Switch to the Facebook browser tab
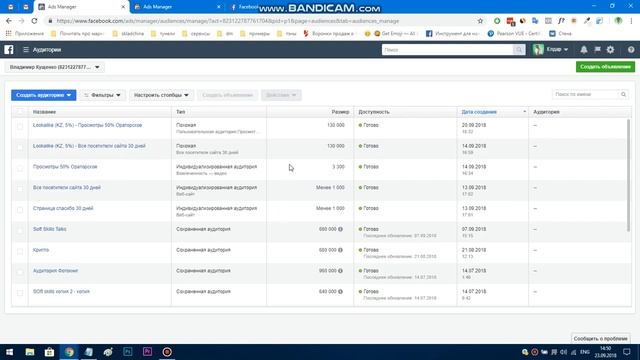The width and height of the screenshot is (640, 360). (x=245, y=7)
